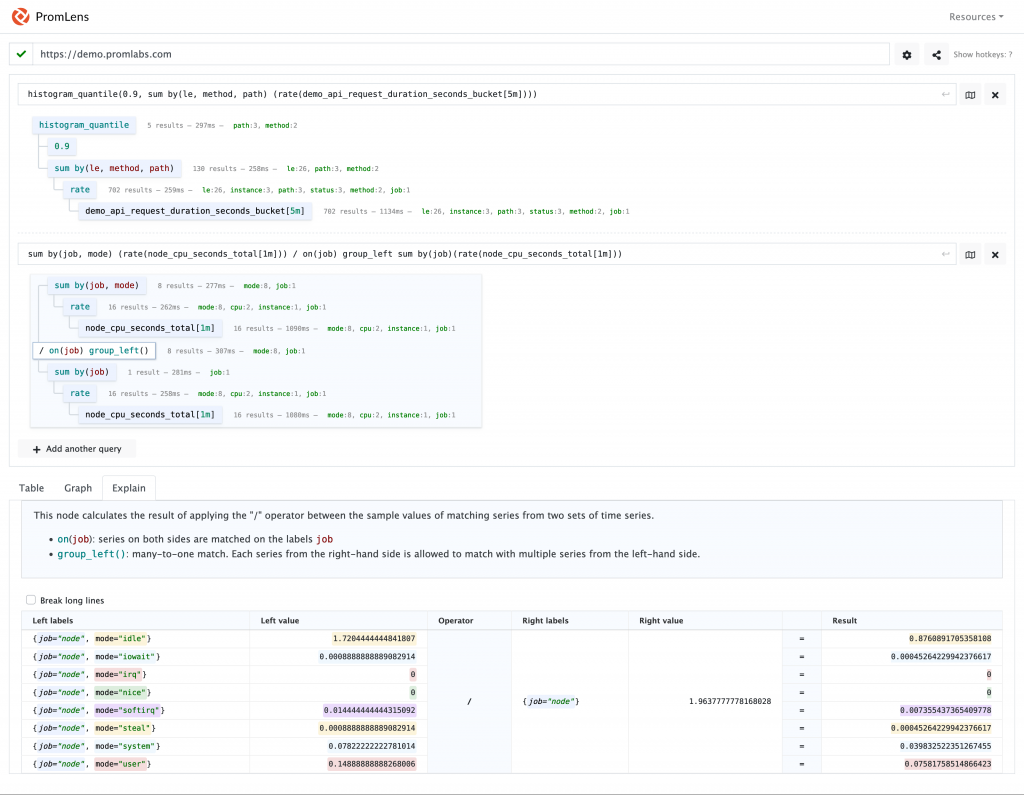Select the sum by(job) tree node

[x=82, y=372]
